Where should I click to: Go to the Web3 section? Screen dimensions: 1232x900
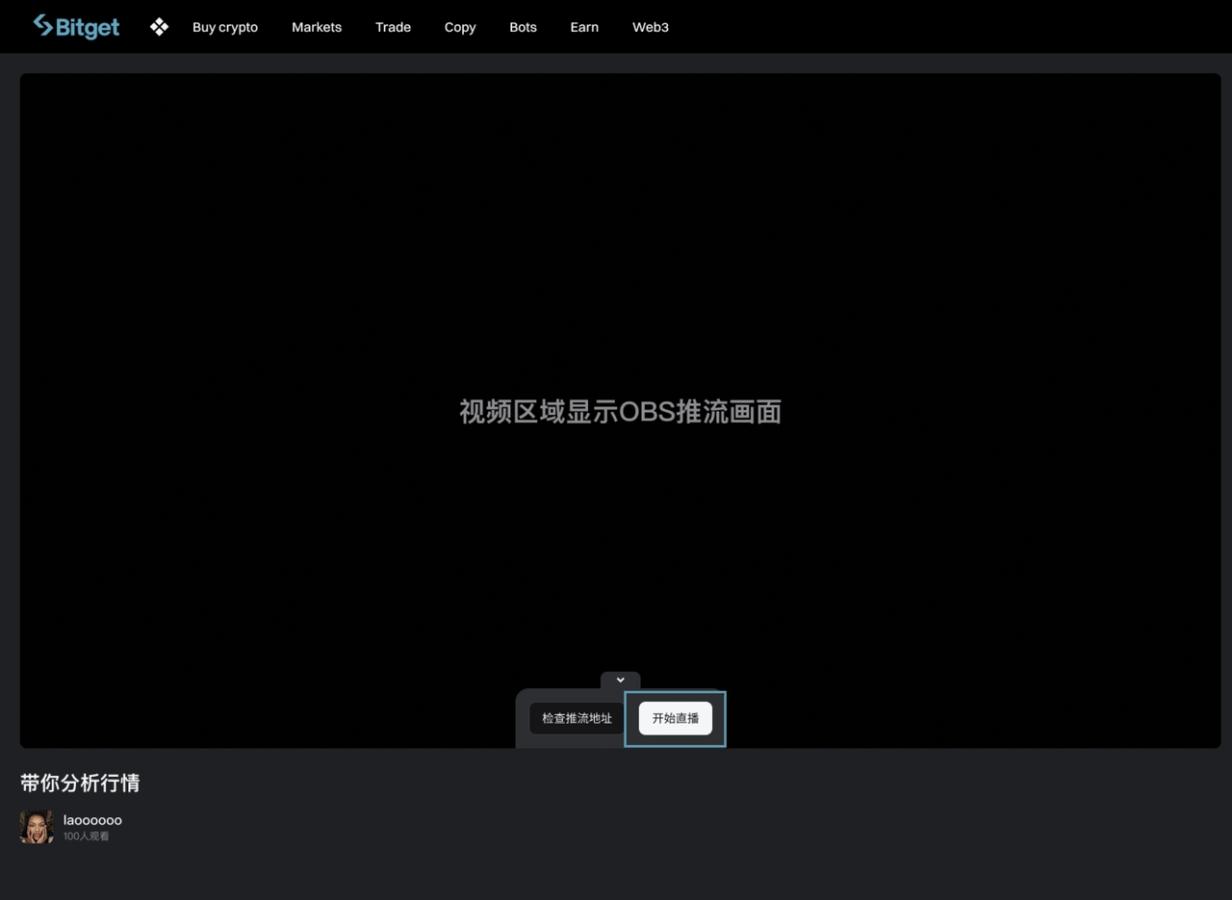pos(650,27)
